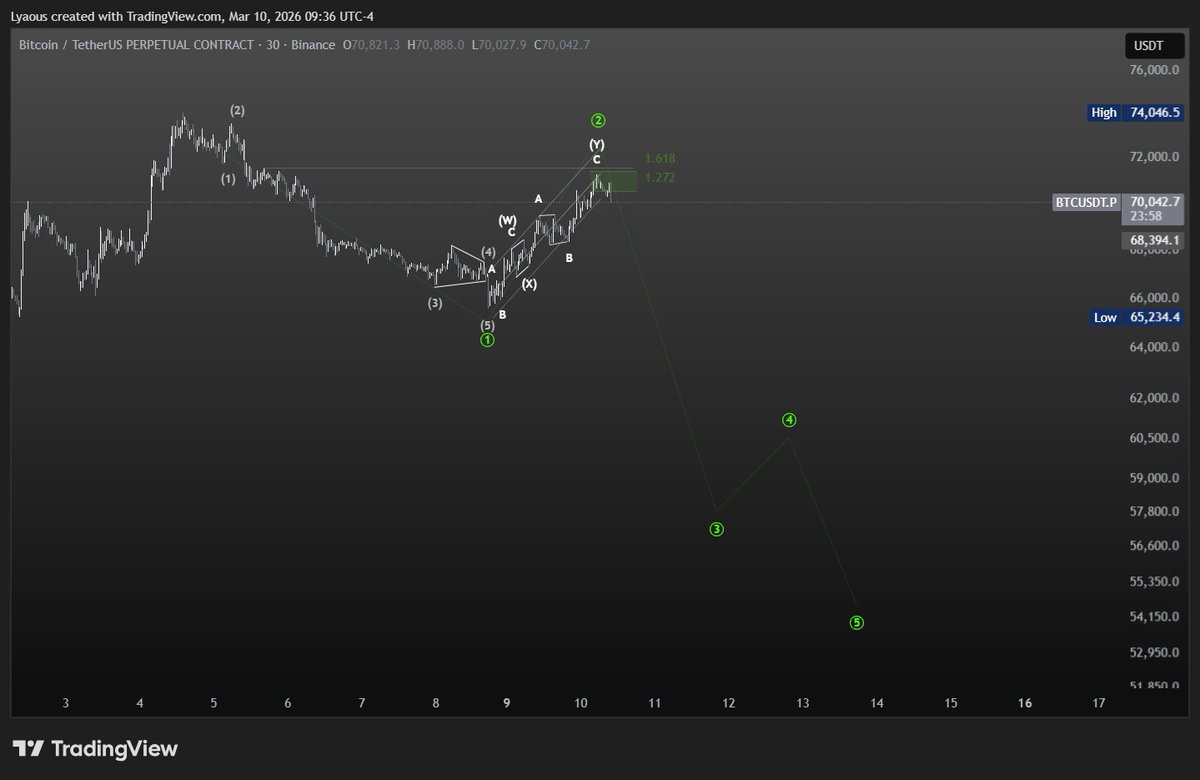Click date 16 on the time axis
Screen dimensions: 1200x780
point(1025,703)
